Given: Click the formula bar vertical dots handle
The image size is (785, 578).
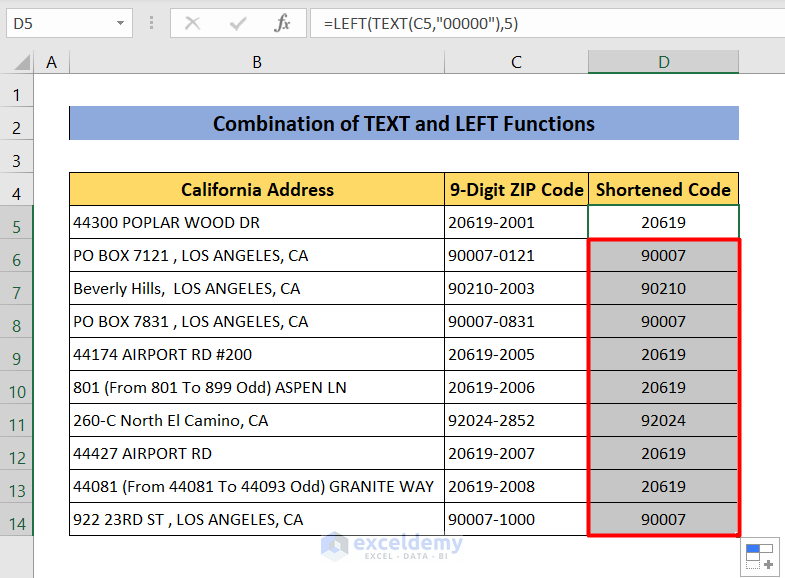Looking at the screenshot, I should (151, 23).
